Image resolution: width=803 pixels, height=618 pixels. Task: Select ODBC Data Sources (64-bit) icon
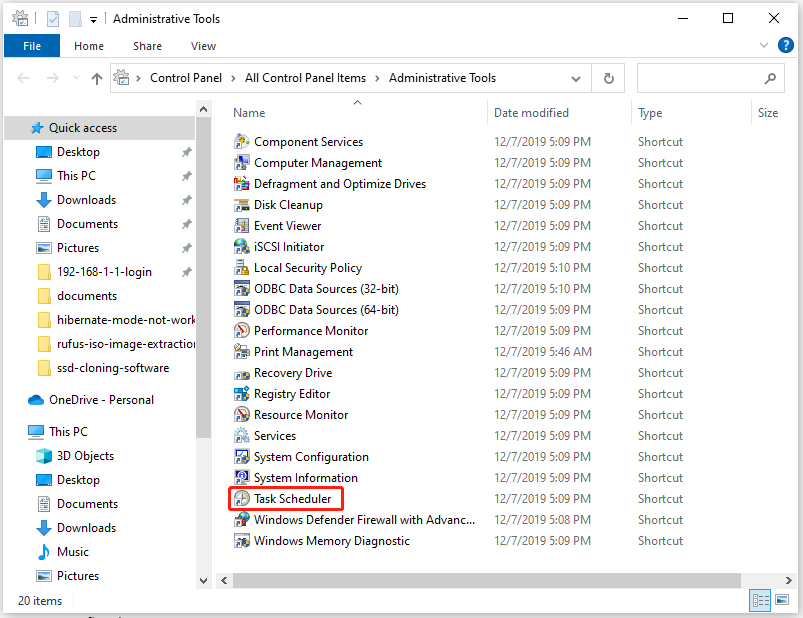click(241, 310)
